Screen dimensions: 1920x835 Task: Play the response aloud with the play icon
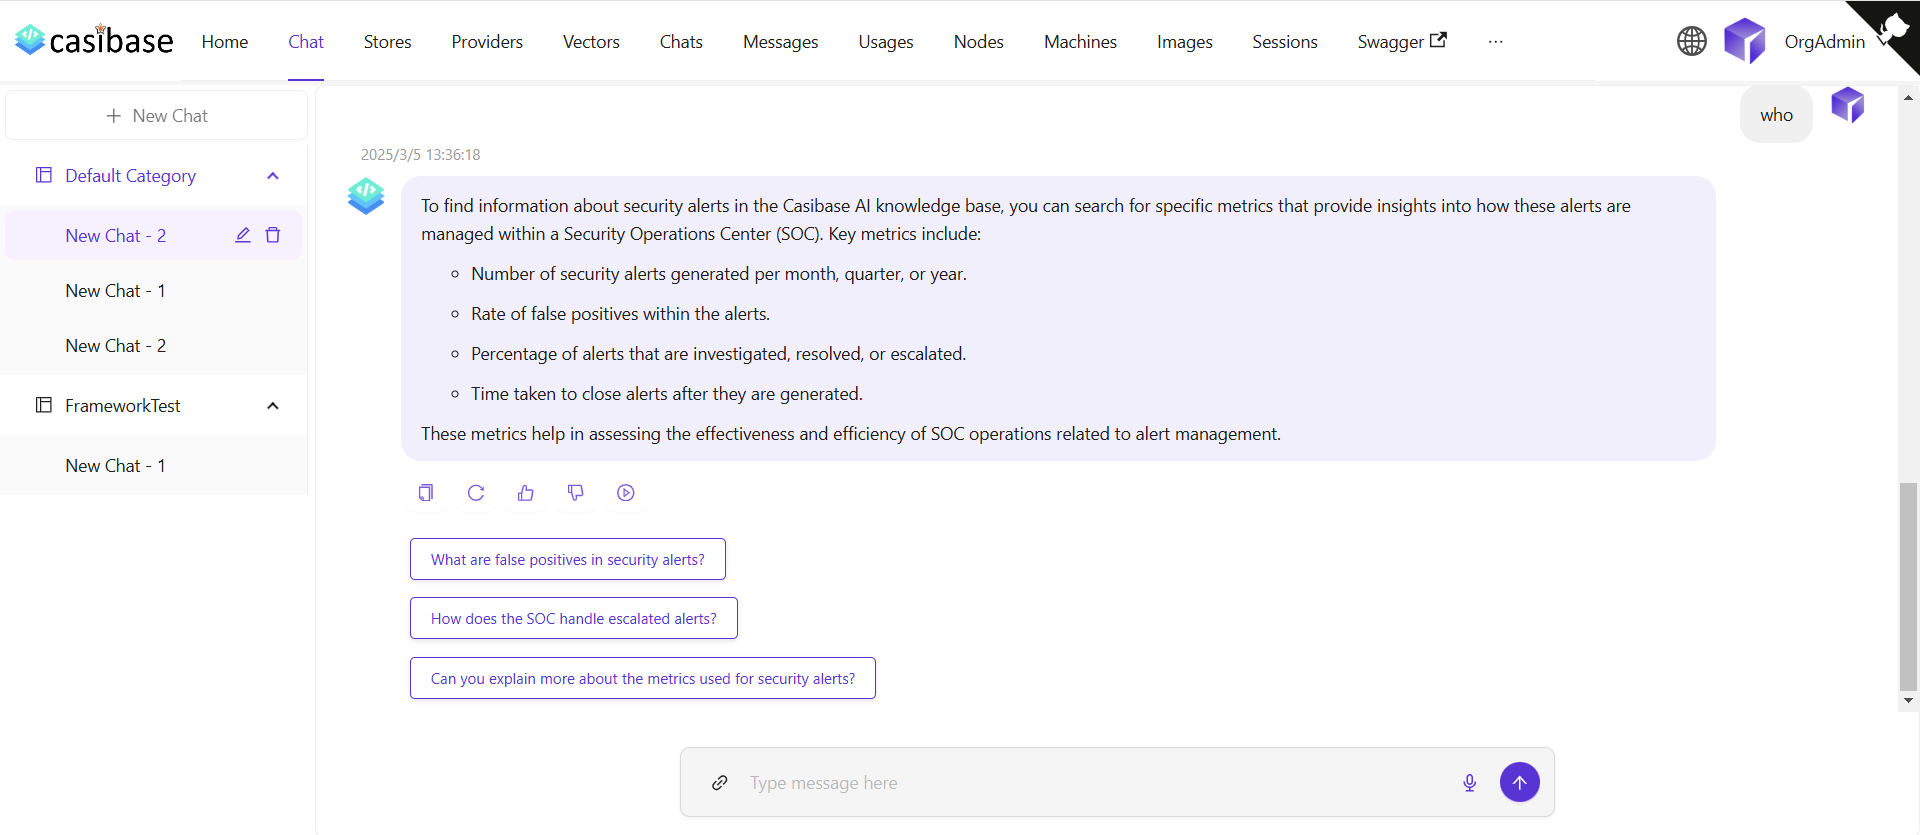click(x=626, y=493)
